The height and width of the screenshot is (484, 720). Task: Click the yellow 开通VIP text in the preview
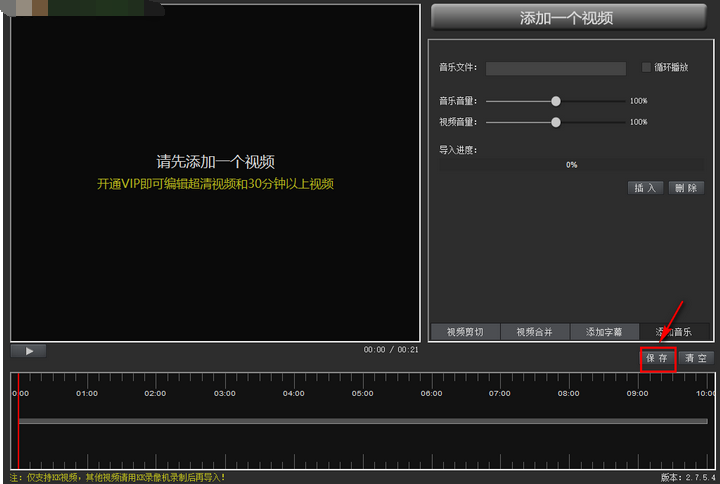coord(215,184)
